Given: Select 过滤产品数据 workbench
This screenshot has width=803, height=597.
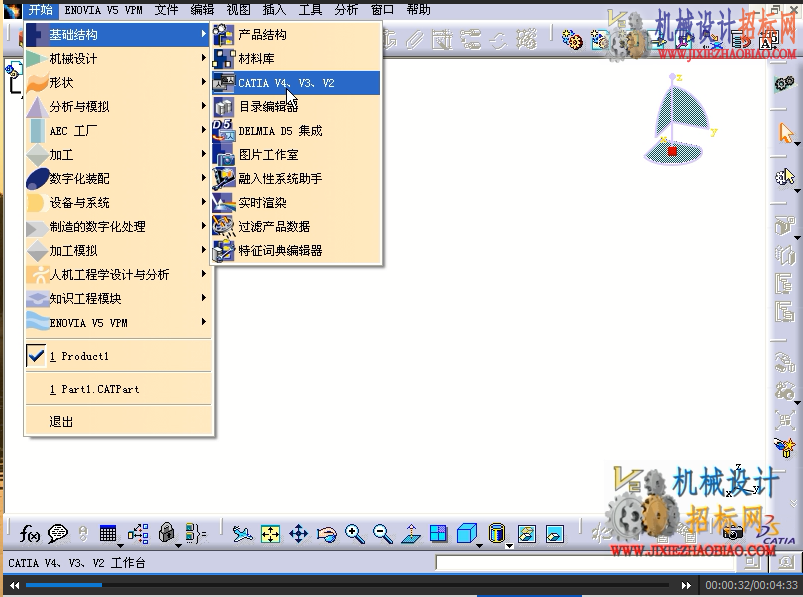Looking at the screenshot, I should (x=297, y=226).
